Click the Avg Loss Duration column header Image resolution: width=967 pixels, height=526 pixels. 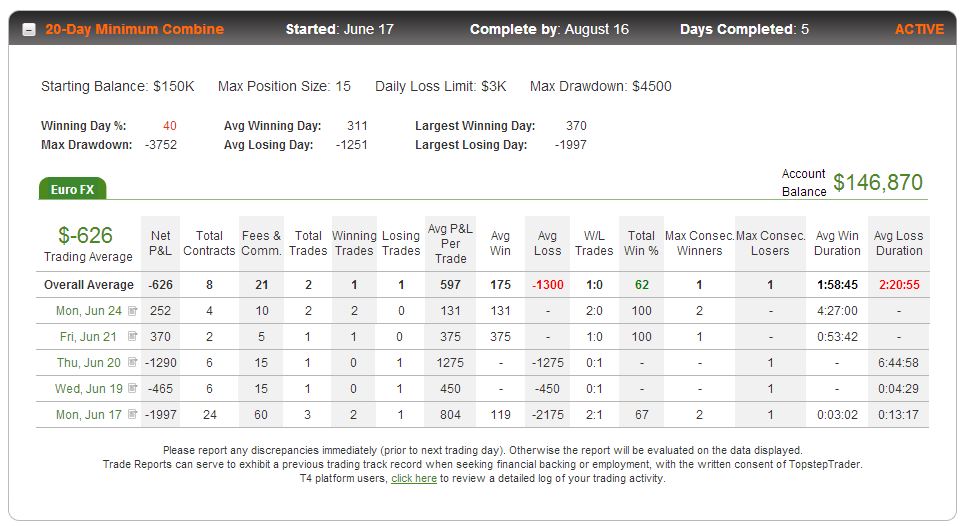point(899,243)
